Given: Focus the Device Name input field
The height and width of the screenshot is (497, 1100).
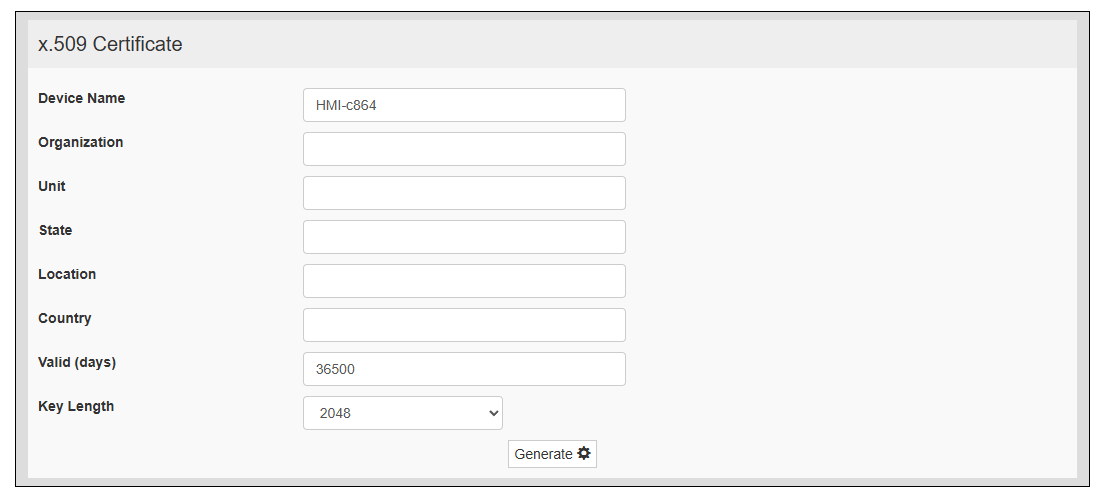Looking at the screenshot, I should click(x=464, y=105).
